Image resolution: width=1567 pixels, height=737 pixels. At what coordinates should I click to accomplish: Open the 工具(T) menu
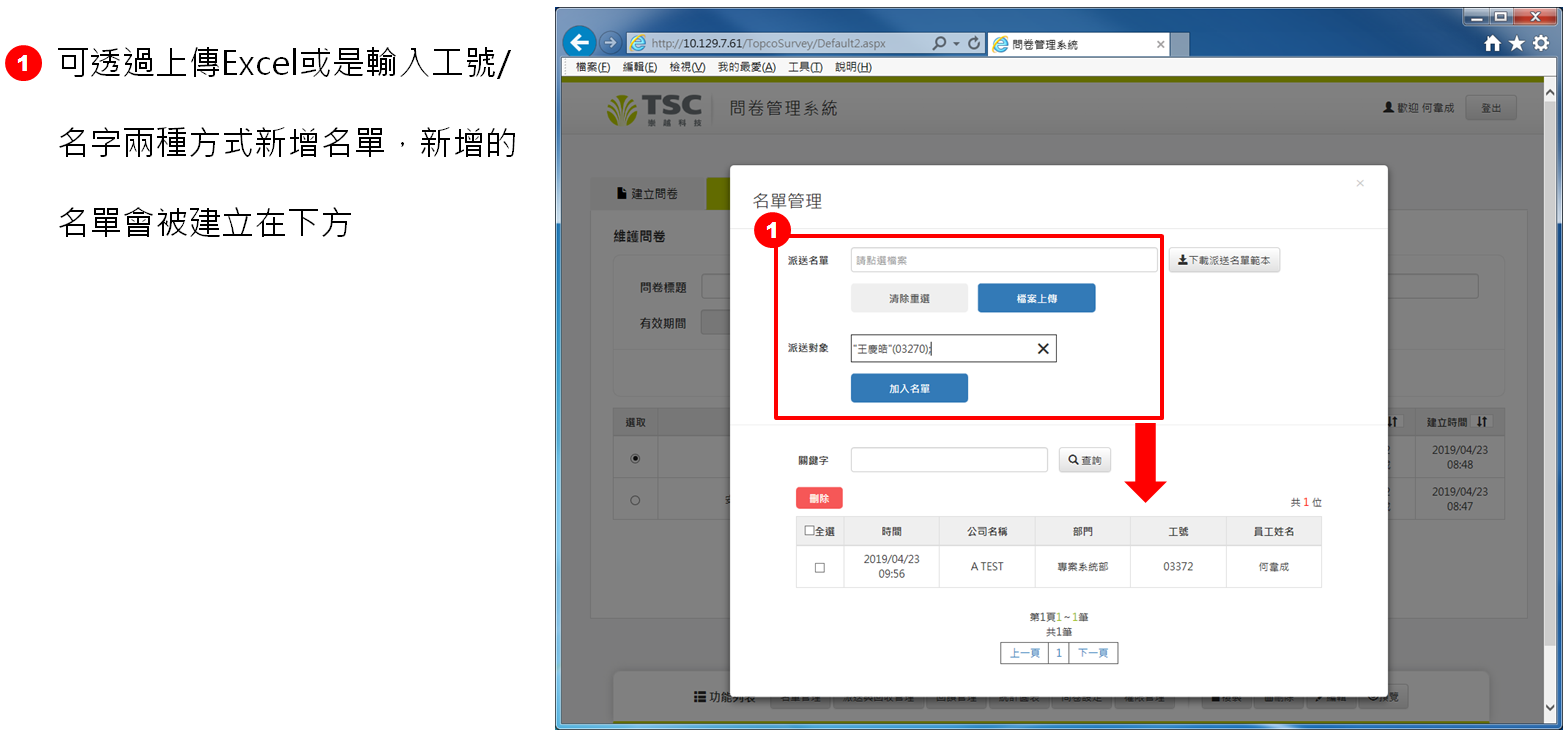[805, 67]
